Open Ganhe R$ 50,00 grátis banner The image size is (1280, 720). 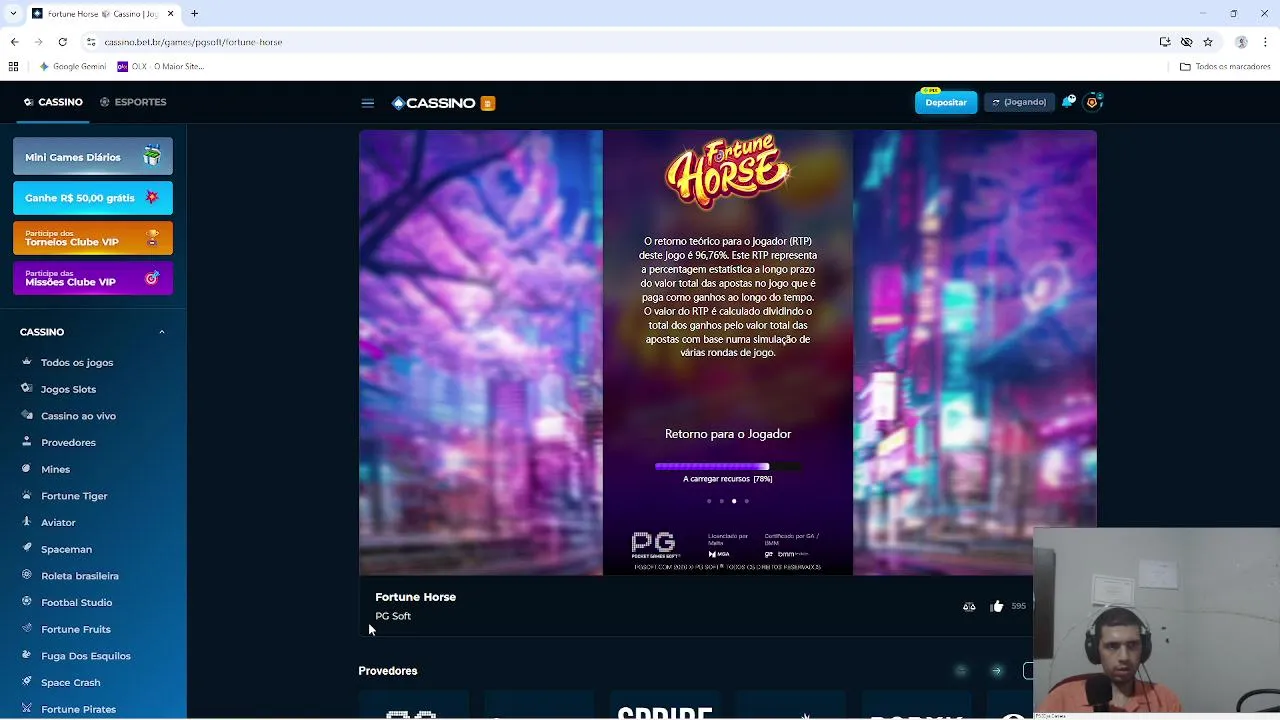click(93, 198)
